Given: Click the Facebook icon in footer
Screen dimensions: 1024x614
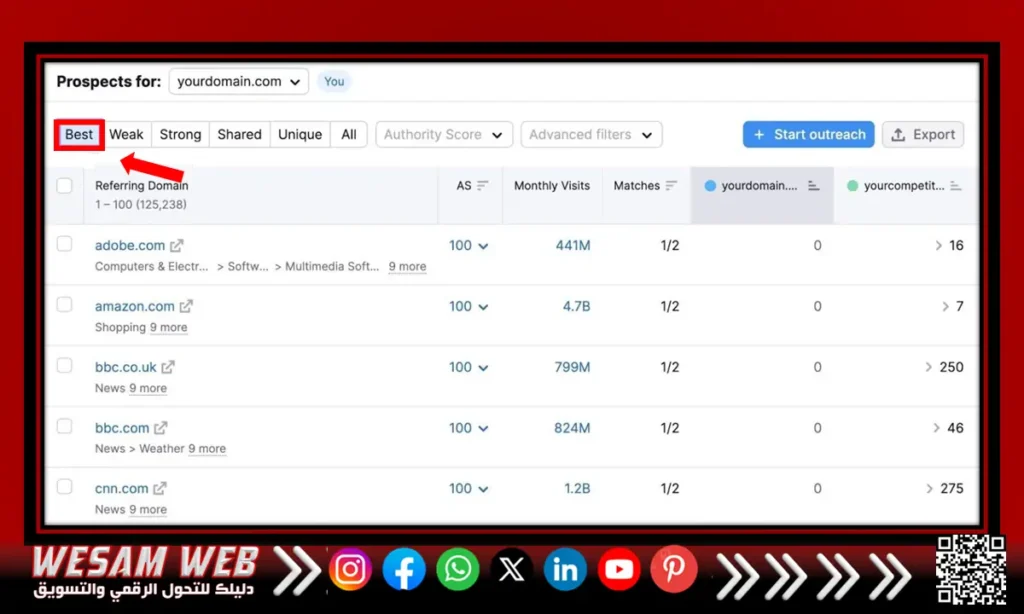Looking at the screenshot, I should [404, 570].
